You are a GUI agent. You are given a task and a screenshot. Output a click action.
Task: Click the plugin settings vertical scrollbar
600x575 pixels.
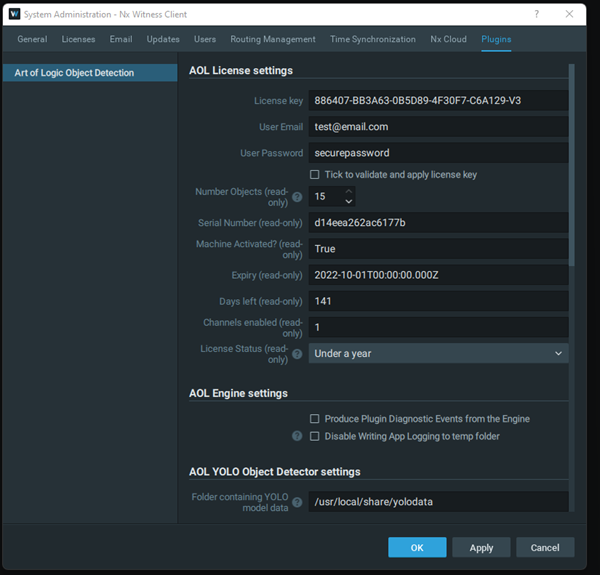coord(572,165)
